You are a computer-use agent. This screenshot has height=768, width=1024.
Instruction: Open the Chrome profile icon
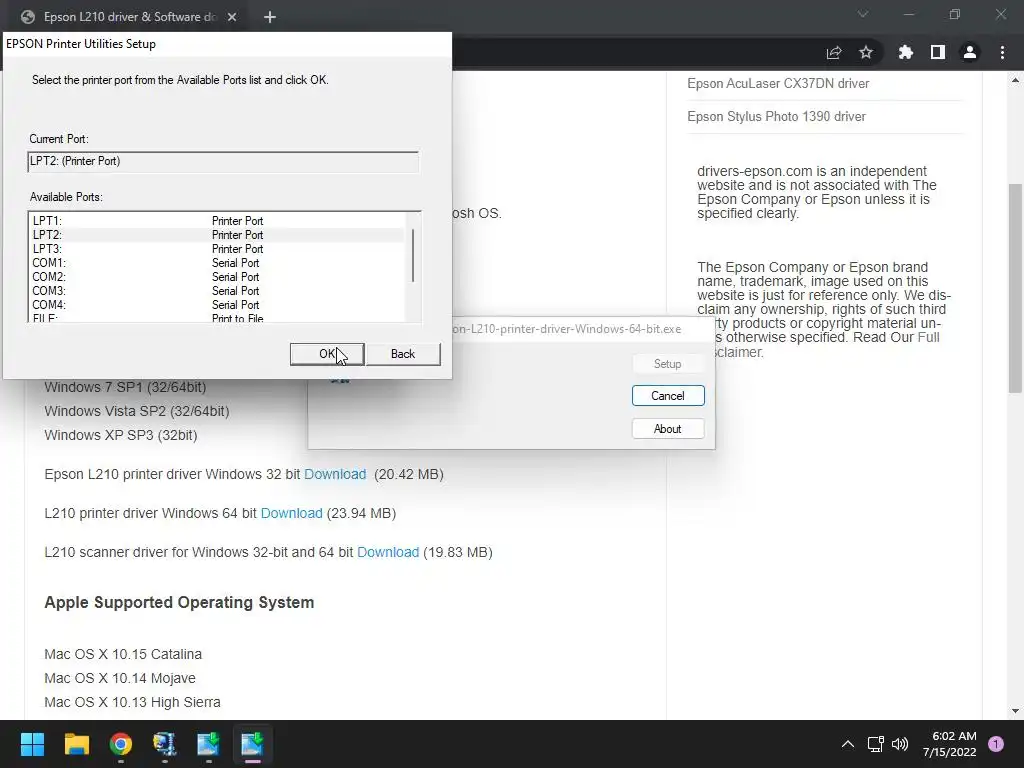point(970,52)
